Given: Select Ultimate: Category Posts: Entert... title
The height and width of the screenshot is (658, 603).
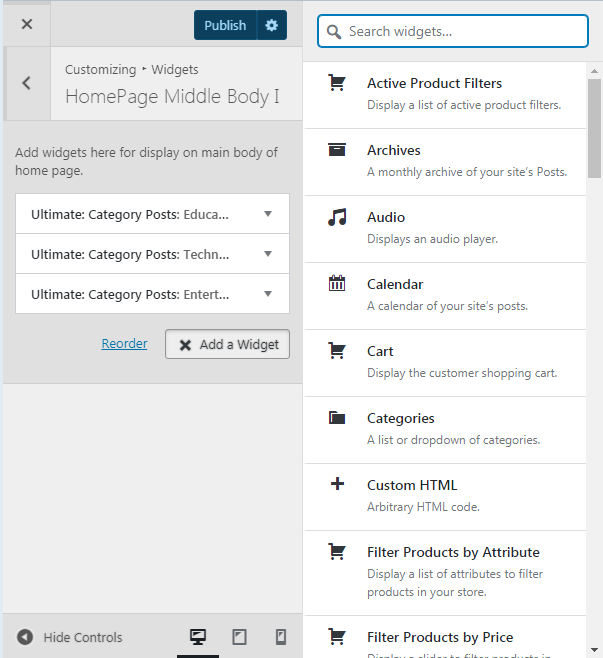Looking at the screenshot, I should point(130,294).
